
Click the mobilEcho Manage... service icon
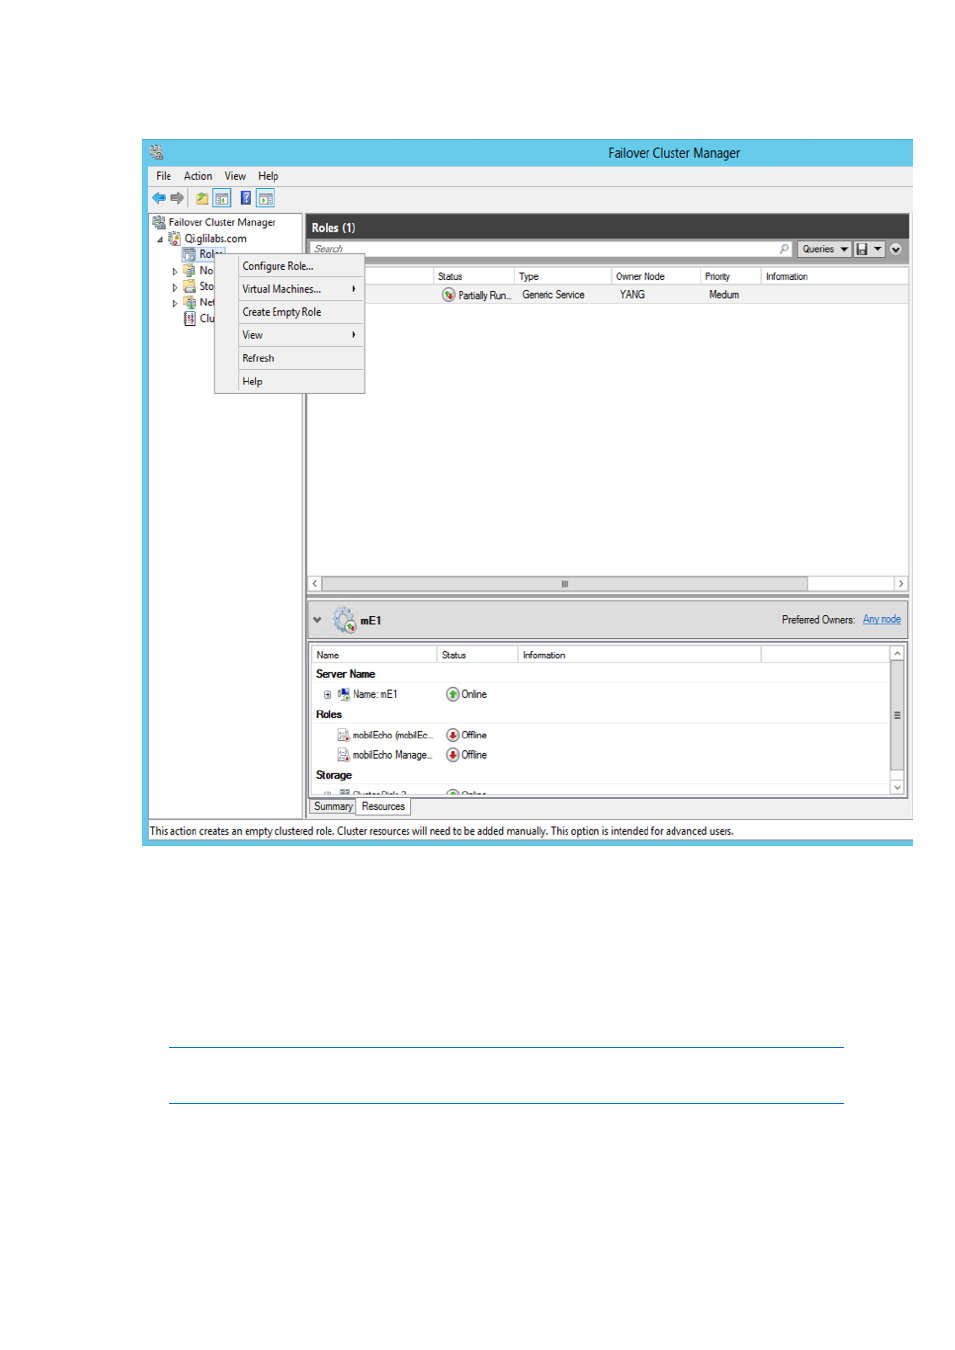click(x=343, y=755)
